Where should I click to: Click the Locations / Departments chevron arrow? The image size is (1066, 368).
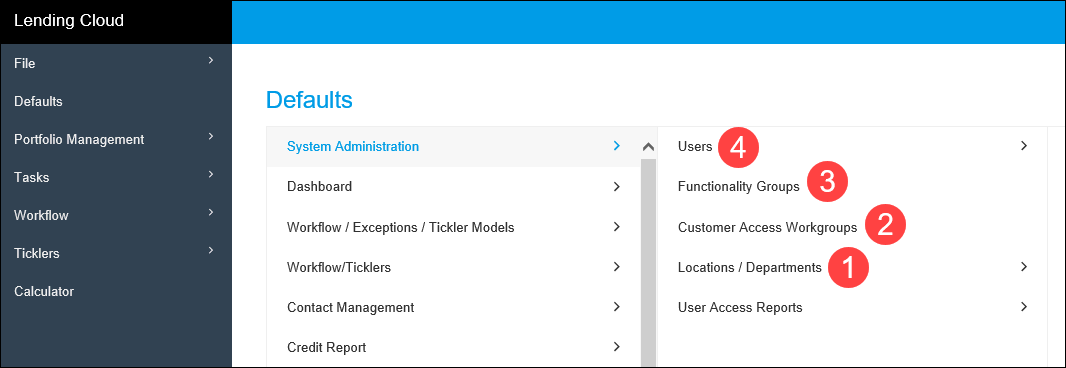(1025, 267)
